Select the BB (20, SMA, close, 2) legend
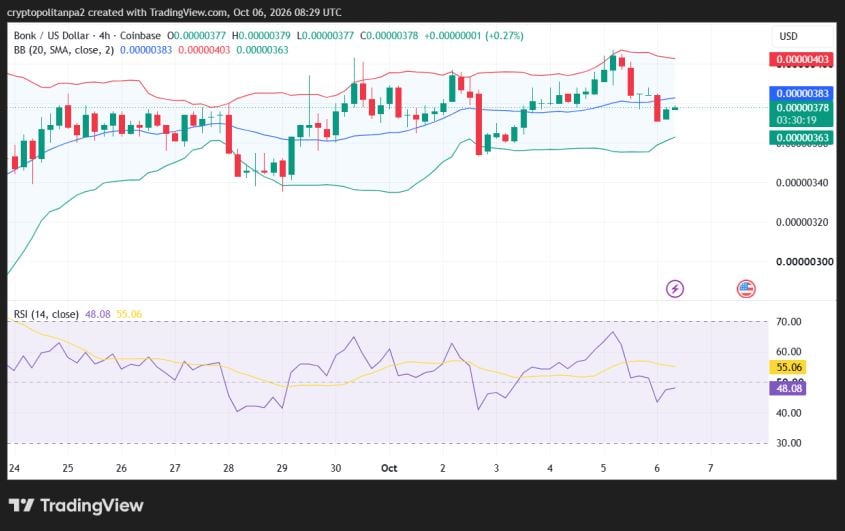845x531 pixels. (64, 50)
